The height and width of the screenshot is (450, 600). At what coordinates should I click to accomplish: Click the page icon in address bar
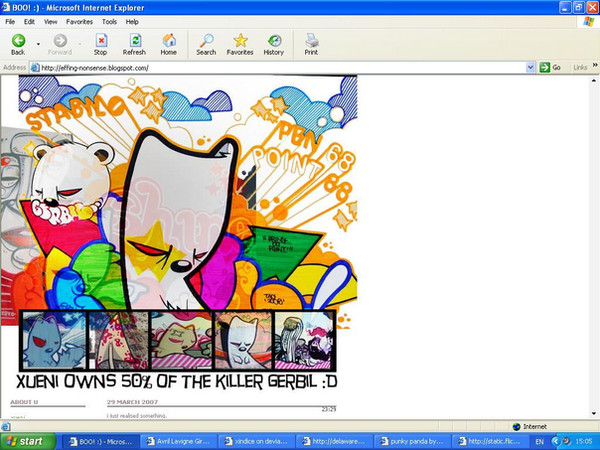[x=35, y=68]
